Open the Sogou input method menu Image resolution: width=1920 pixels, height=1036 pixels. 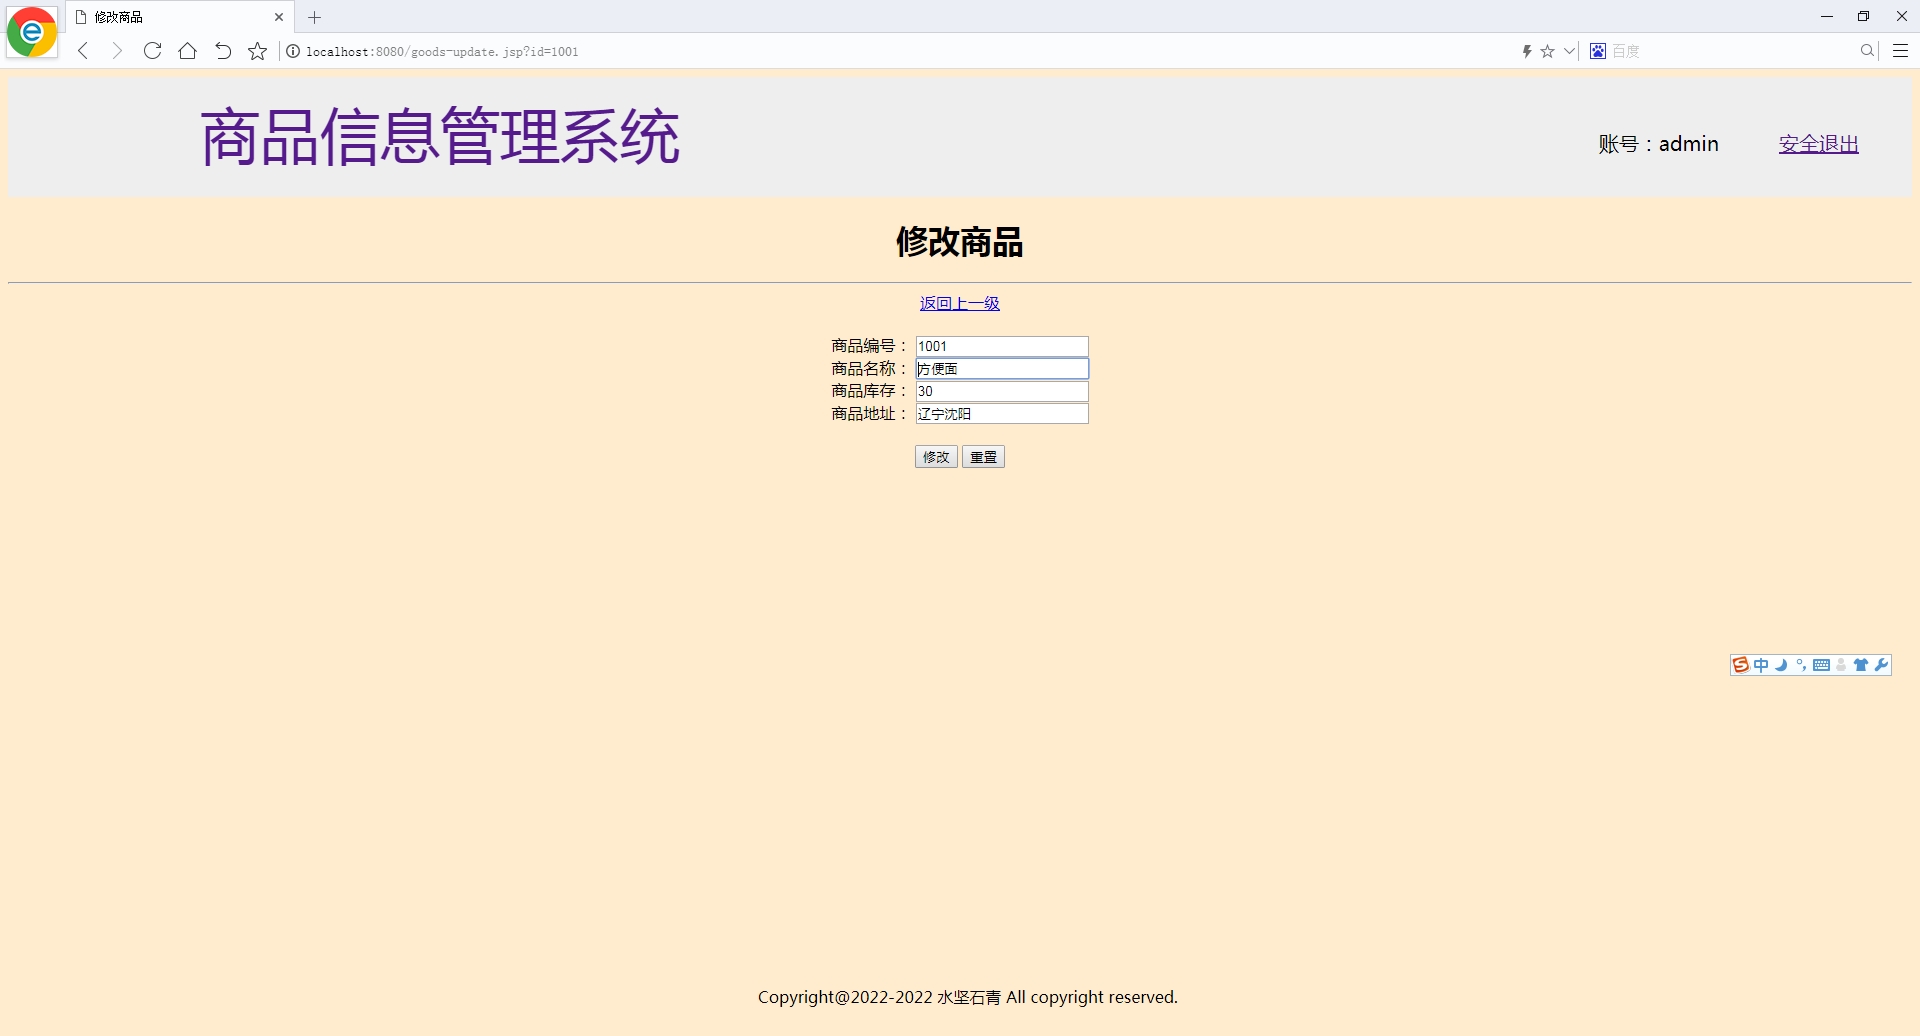1741,664
